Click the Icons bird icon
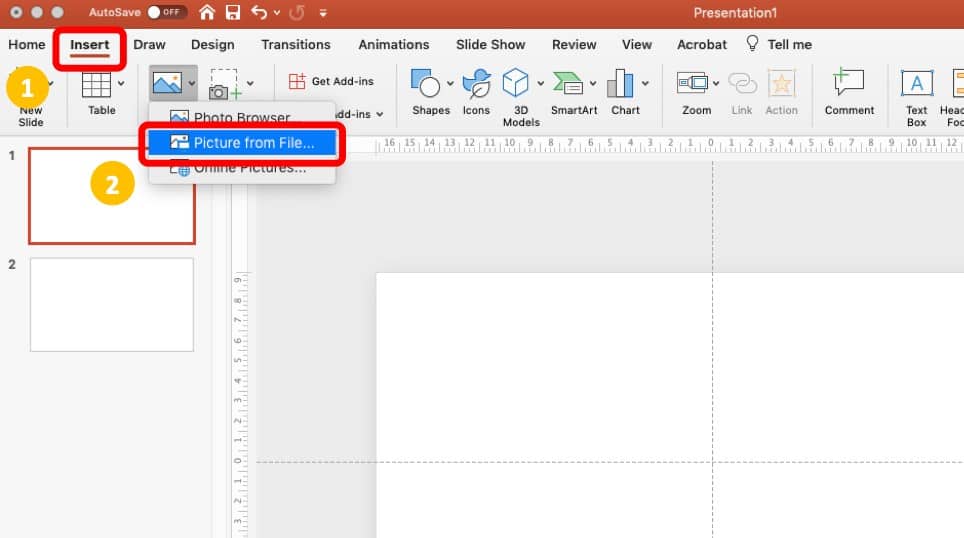Viewport: 964px width, 538px height. (476, 84)
